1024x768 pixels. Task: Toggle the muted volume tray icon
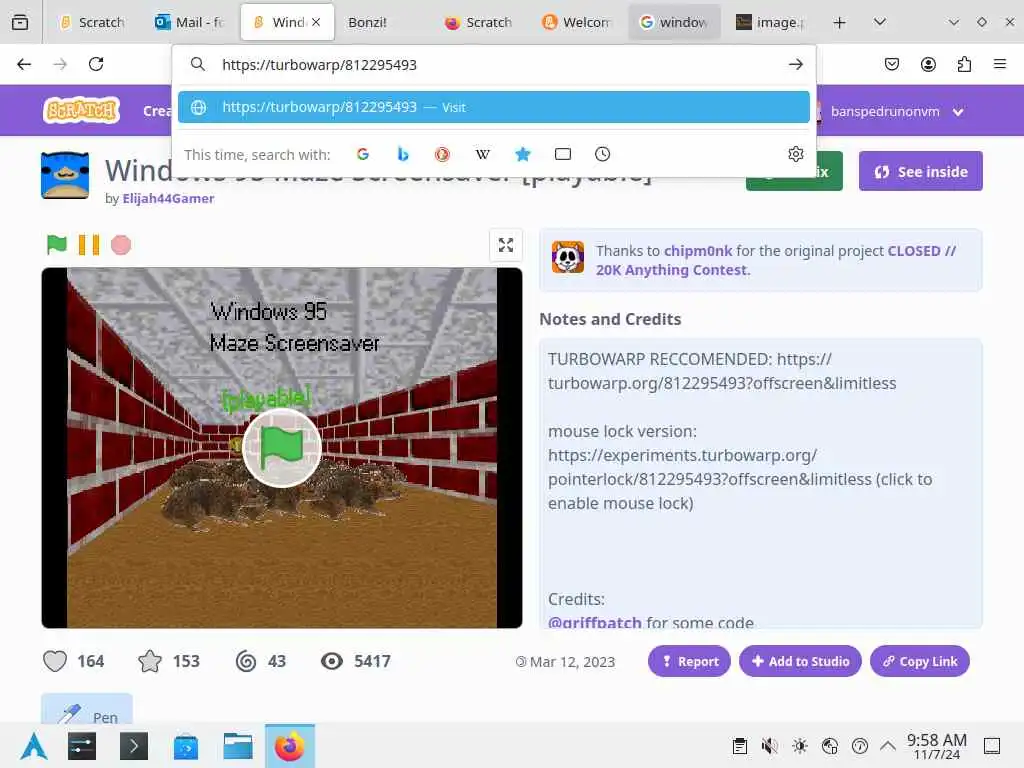[x=769, y=746]
